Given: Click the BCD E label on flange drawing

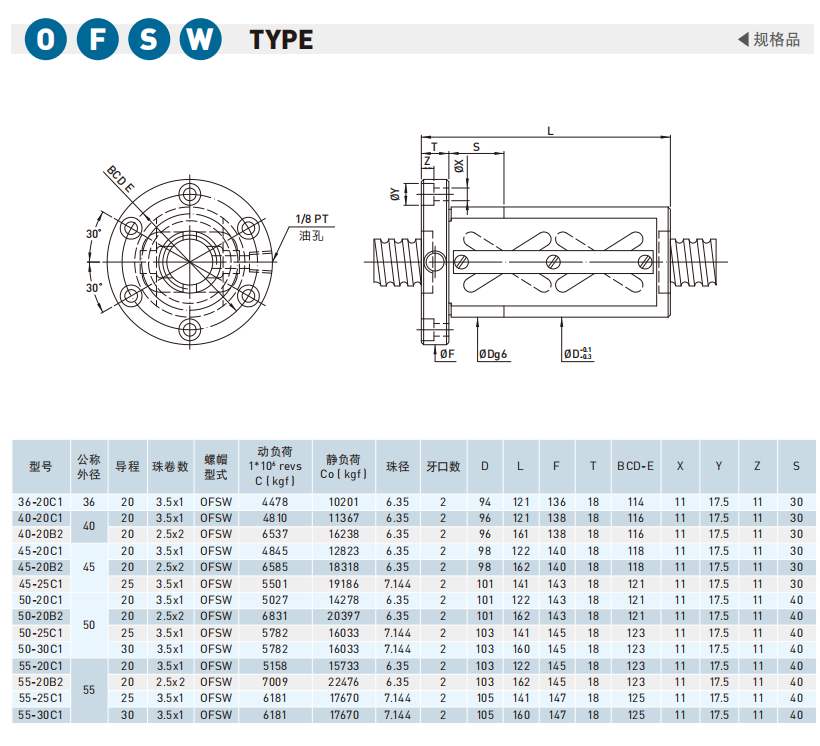Looking at the screenshot, I should tap(120, 181).
